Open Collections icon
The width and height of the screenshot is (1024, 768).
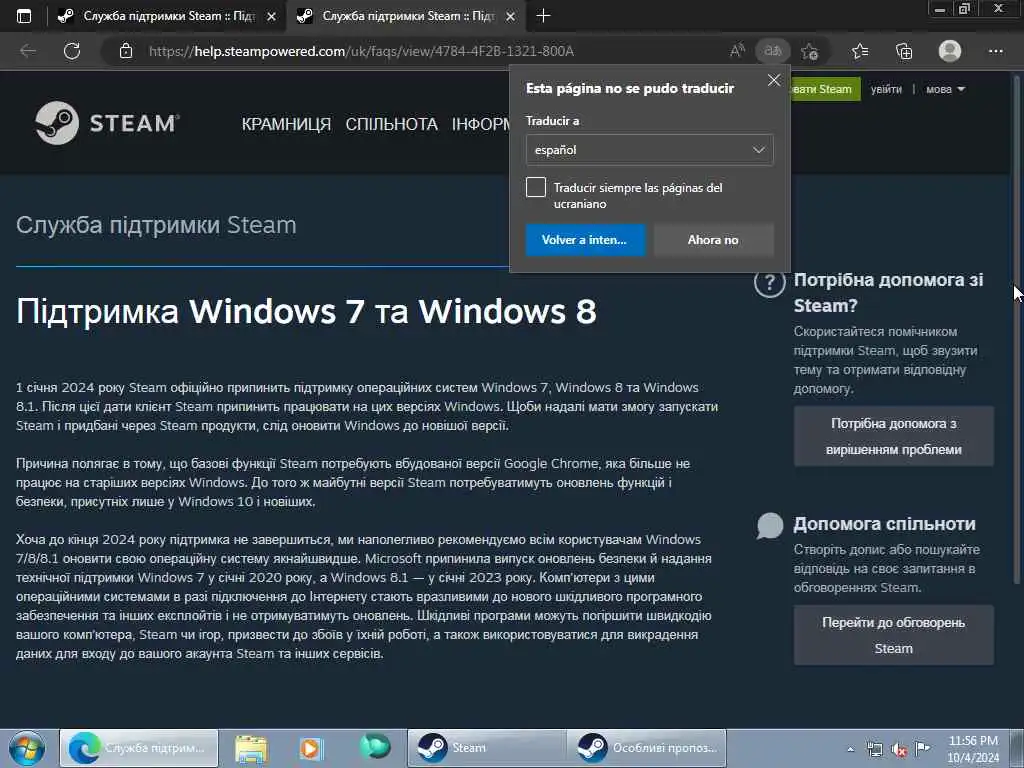pyautogui.click(x=904, y=51)
